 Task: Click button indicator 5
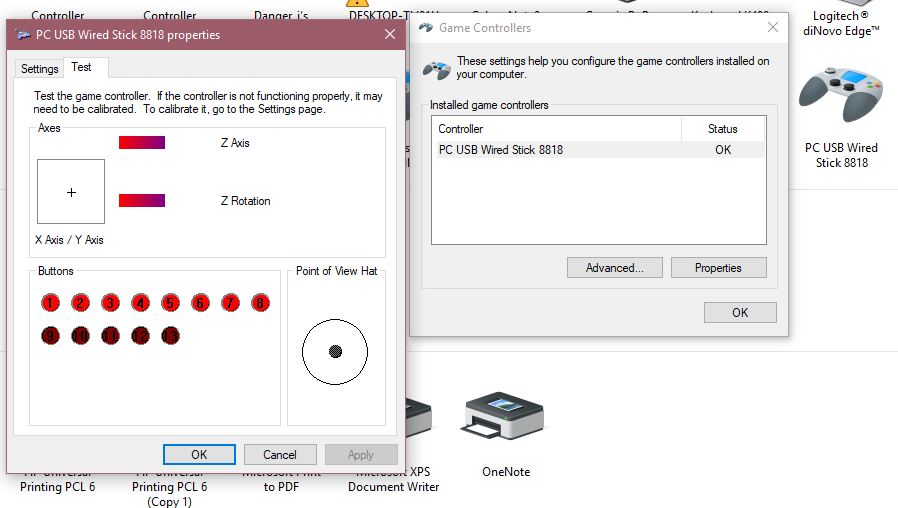pyautogui.click(x=170, y=302)
